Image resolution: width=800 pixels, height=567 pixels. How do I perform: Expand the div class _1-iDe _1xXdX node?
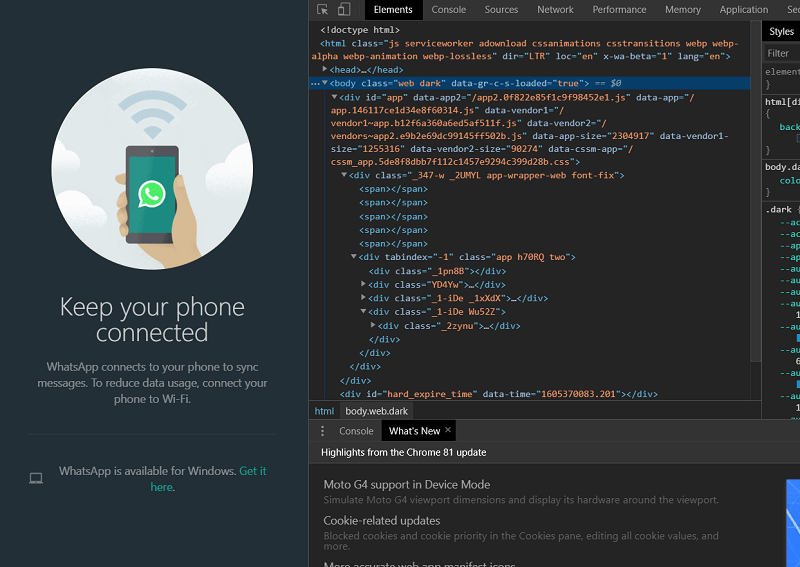coord(363,298)
